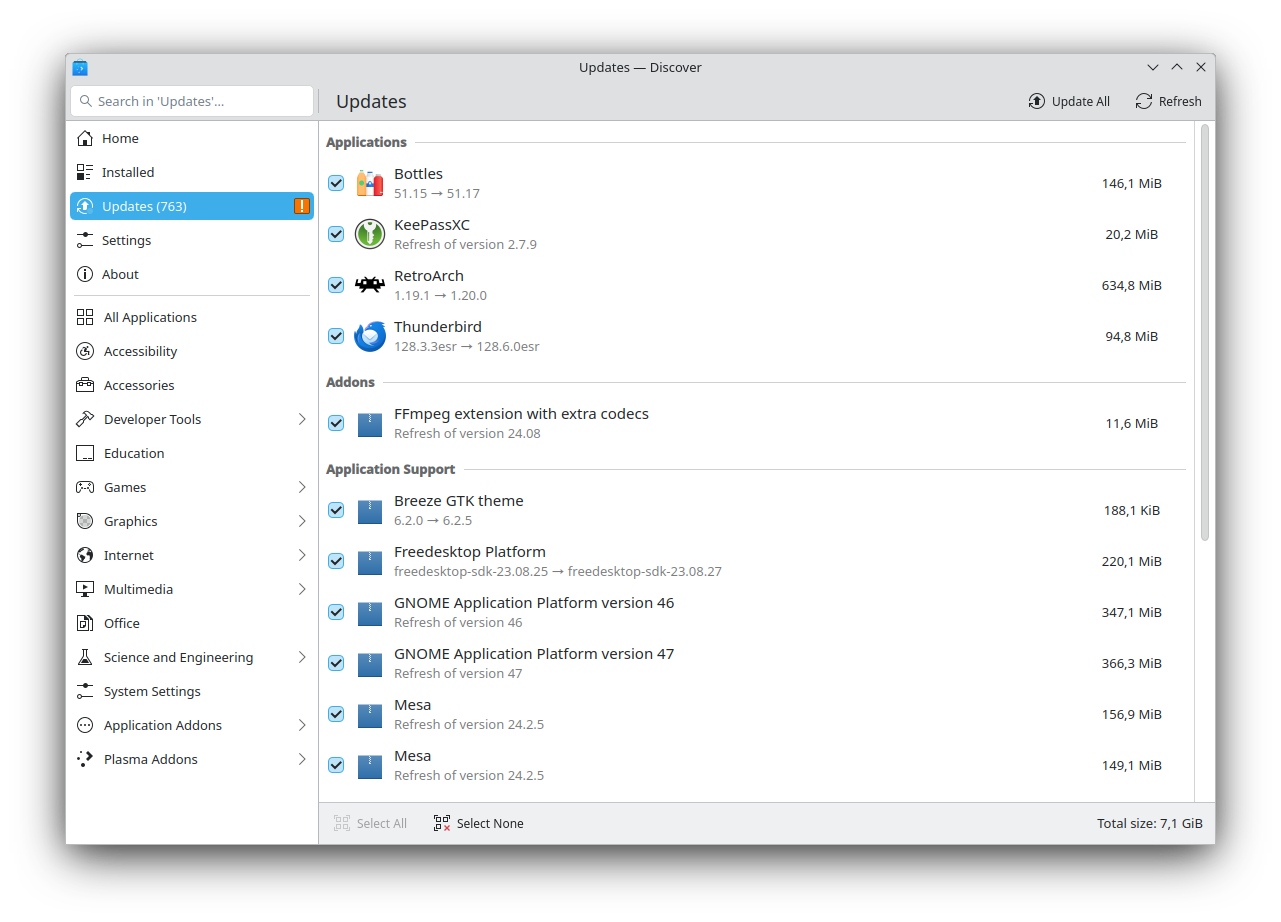Click the System Settings sliders icon
The image size is (1281, 922).
[85, 691]
